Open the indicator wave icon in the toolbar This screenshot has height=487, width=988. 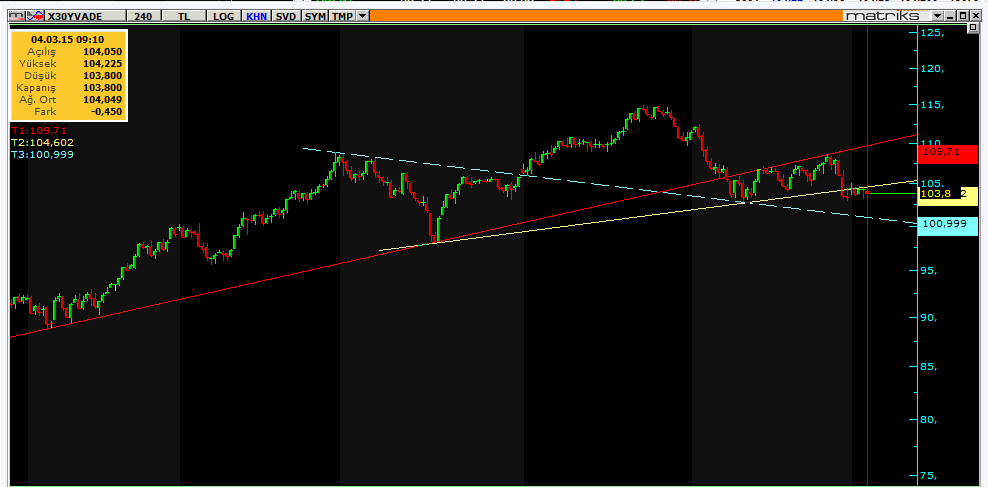pos(35,16)
